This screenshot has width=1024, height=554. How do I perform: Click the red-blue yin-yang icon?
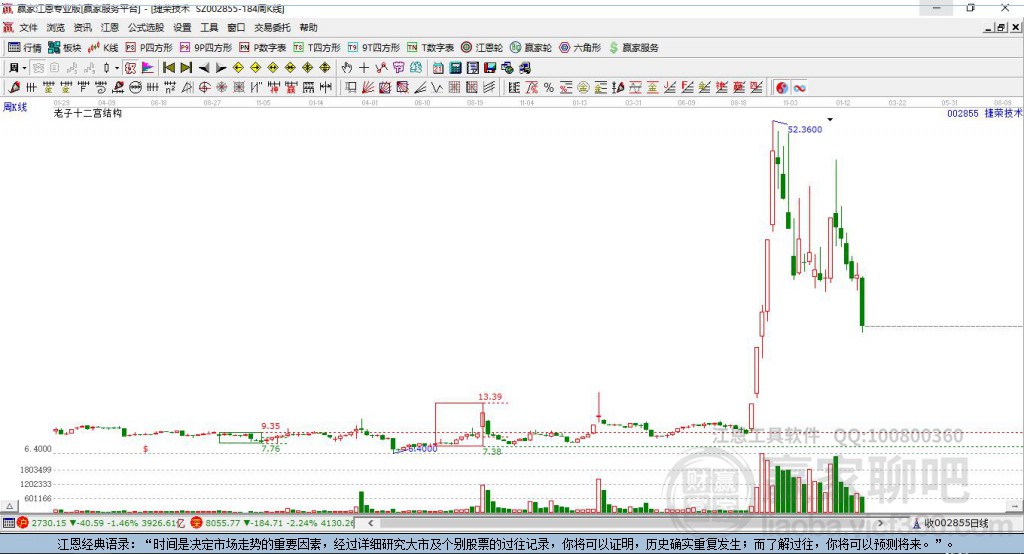tap(782, 88)
